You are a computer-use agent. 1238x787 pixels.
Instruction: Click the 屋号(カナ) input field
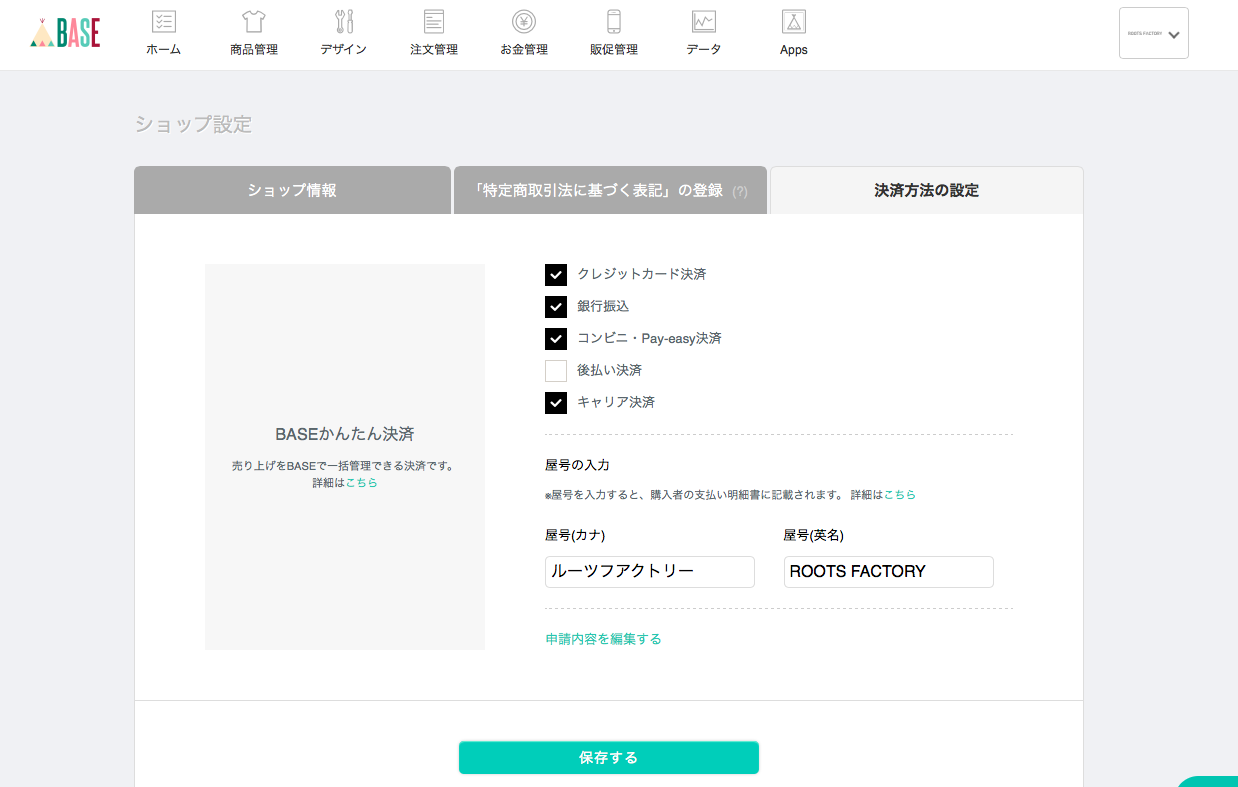[649, 572]
